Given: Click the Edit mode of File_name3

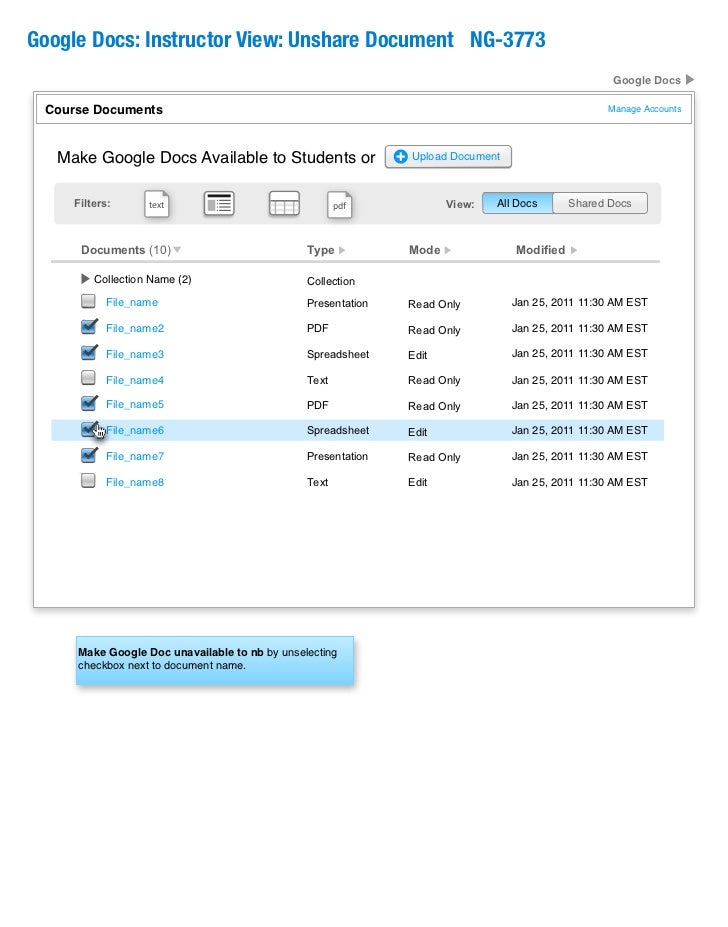Looking at the screenshot, I should [x=418, y=355].
